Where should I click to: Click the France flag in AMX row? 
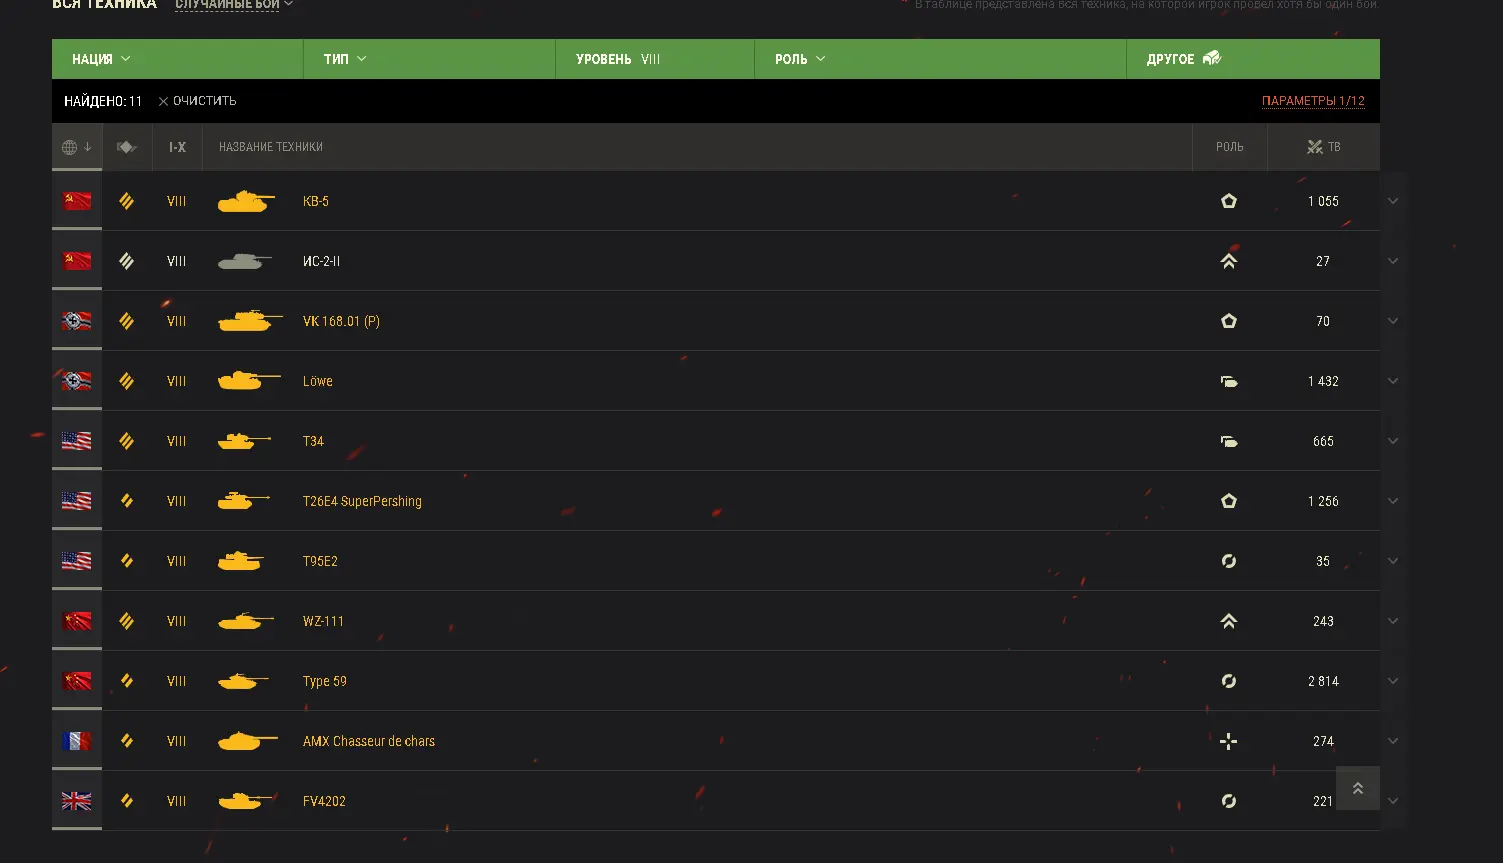tap(77, 741)
